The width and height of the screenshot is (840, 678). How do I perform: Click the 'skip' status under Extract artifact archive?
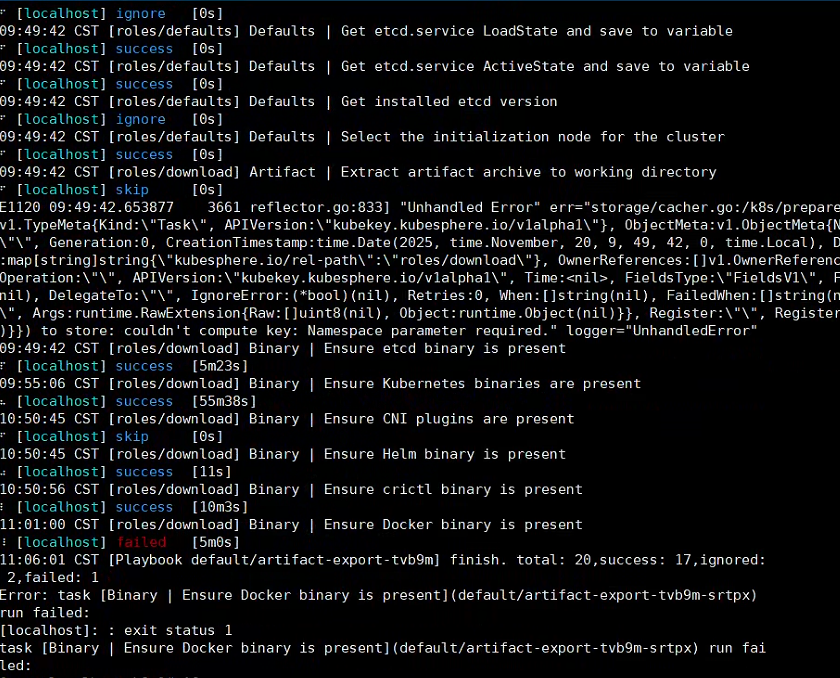132,190
